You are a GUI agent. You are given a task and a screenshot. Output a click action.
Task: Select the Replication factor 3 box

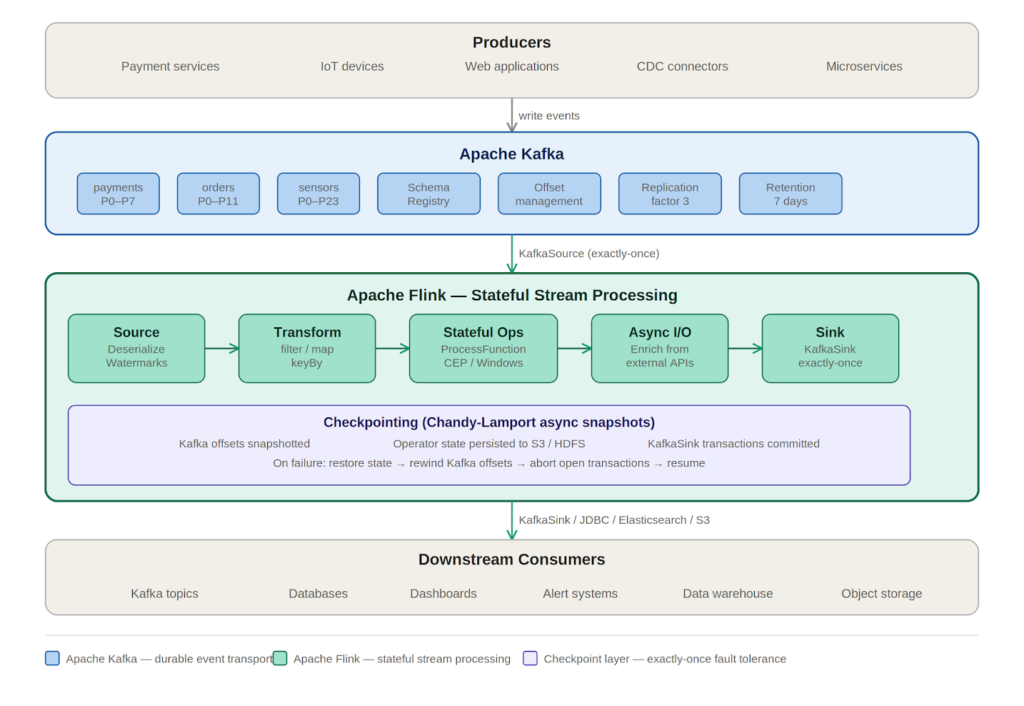(x=670, y=194)
